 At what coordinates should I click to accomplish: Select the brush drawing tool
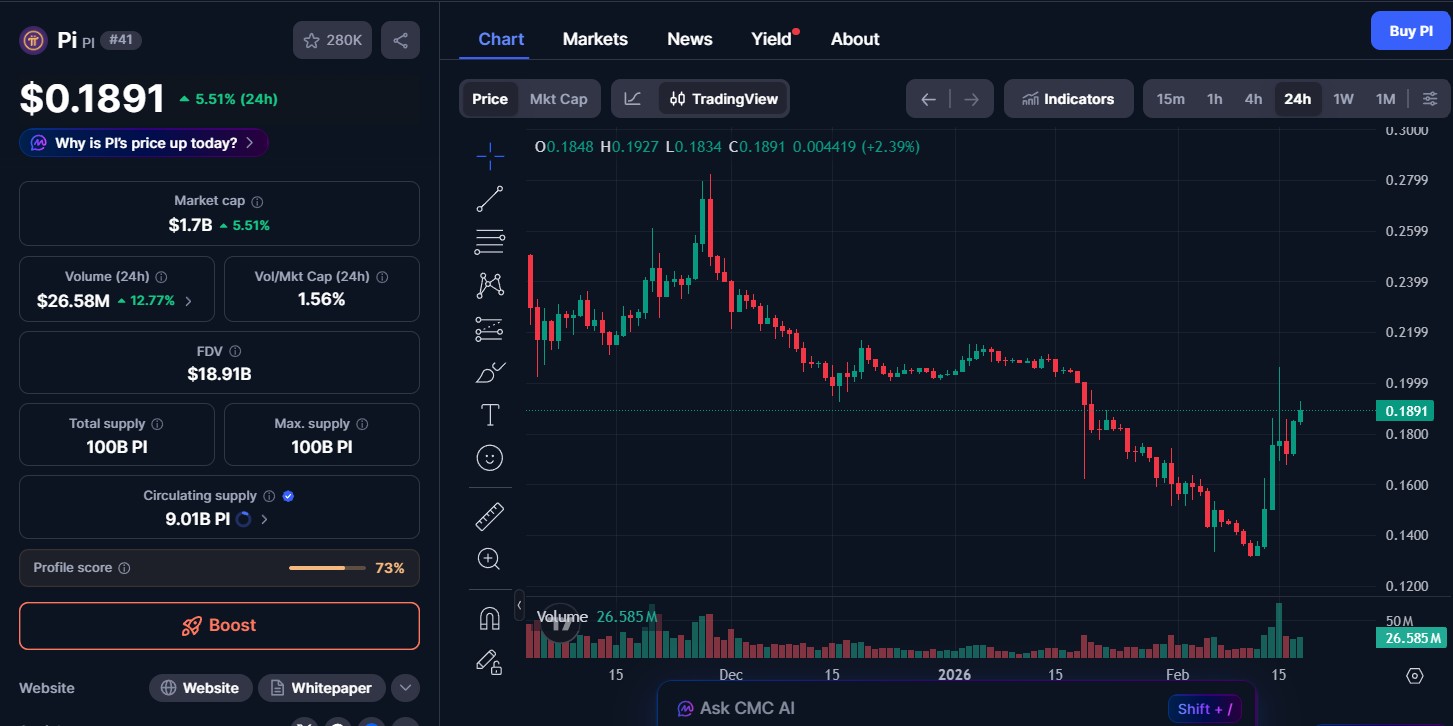pyautogui.click(x=489, y=371)
